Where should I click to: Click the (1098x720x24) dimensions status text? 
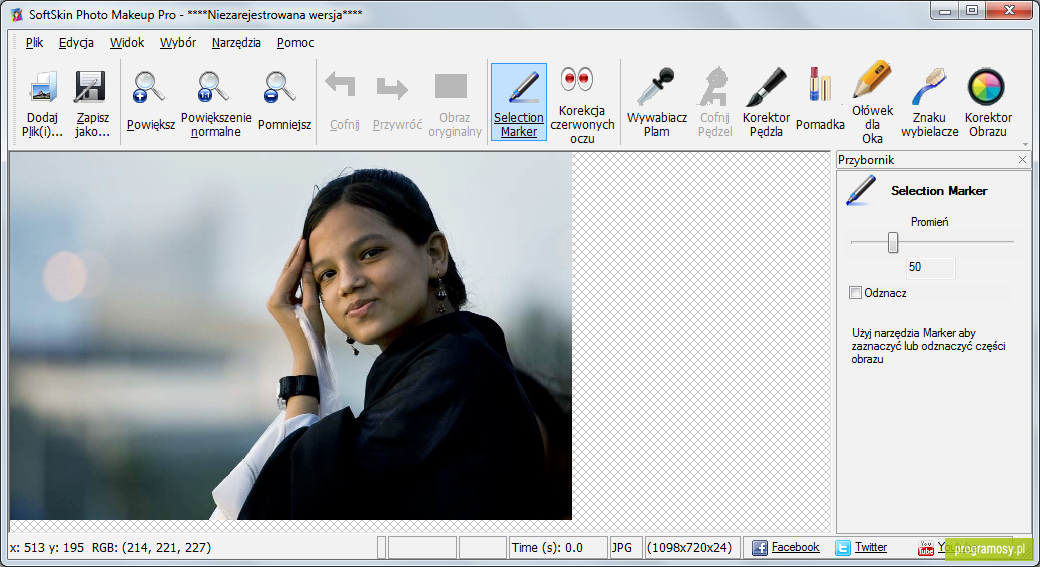pos(689,548)
